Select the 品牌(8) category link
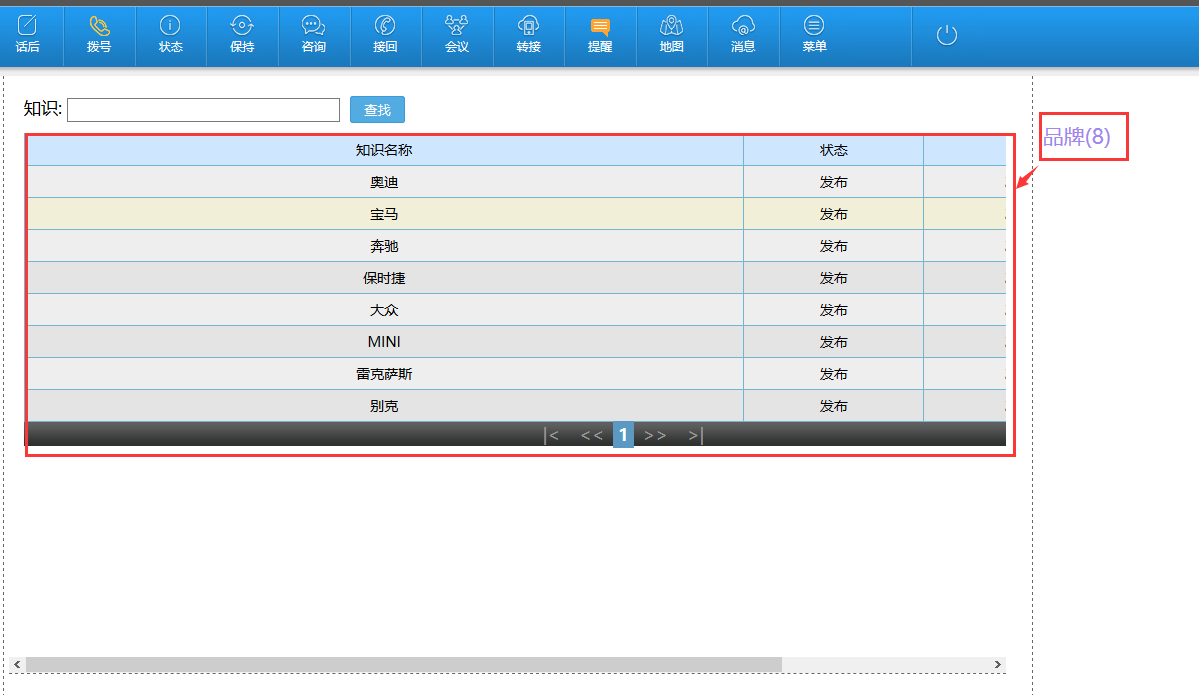This screenshot has width=1199, height=695. click(1077, 137)
